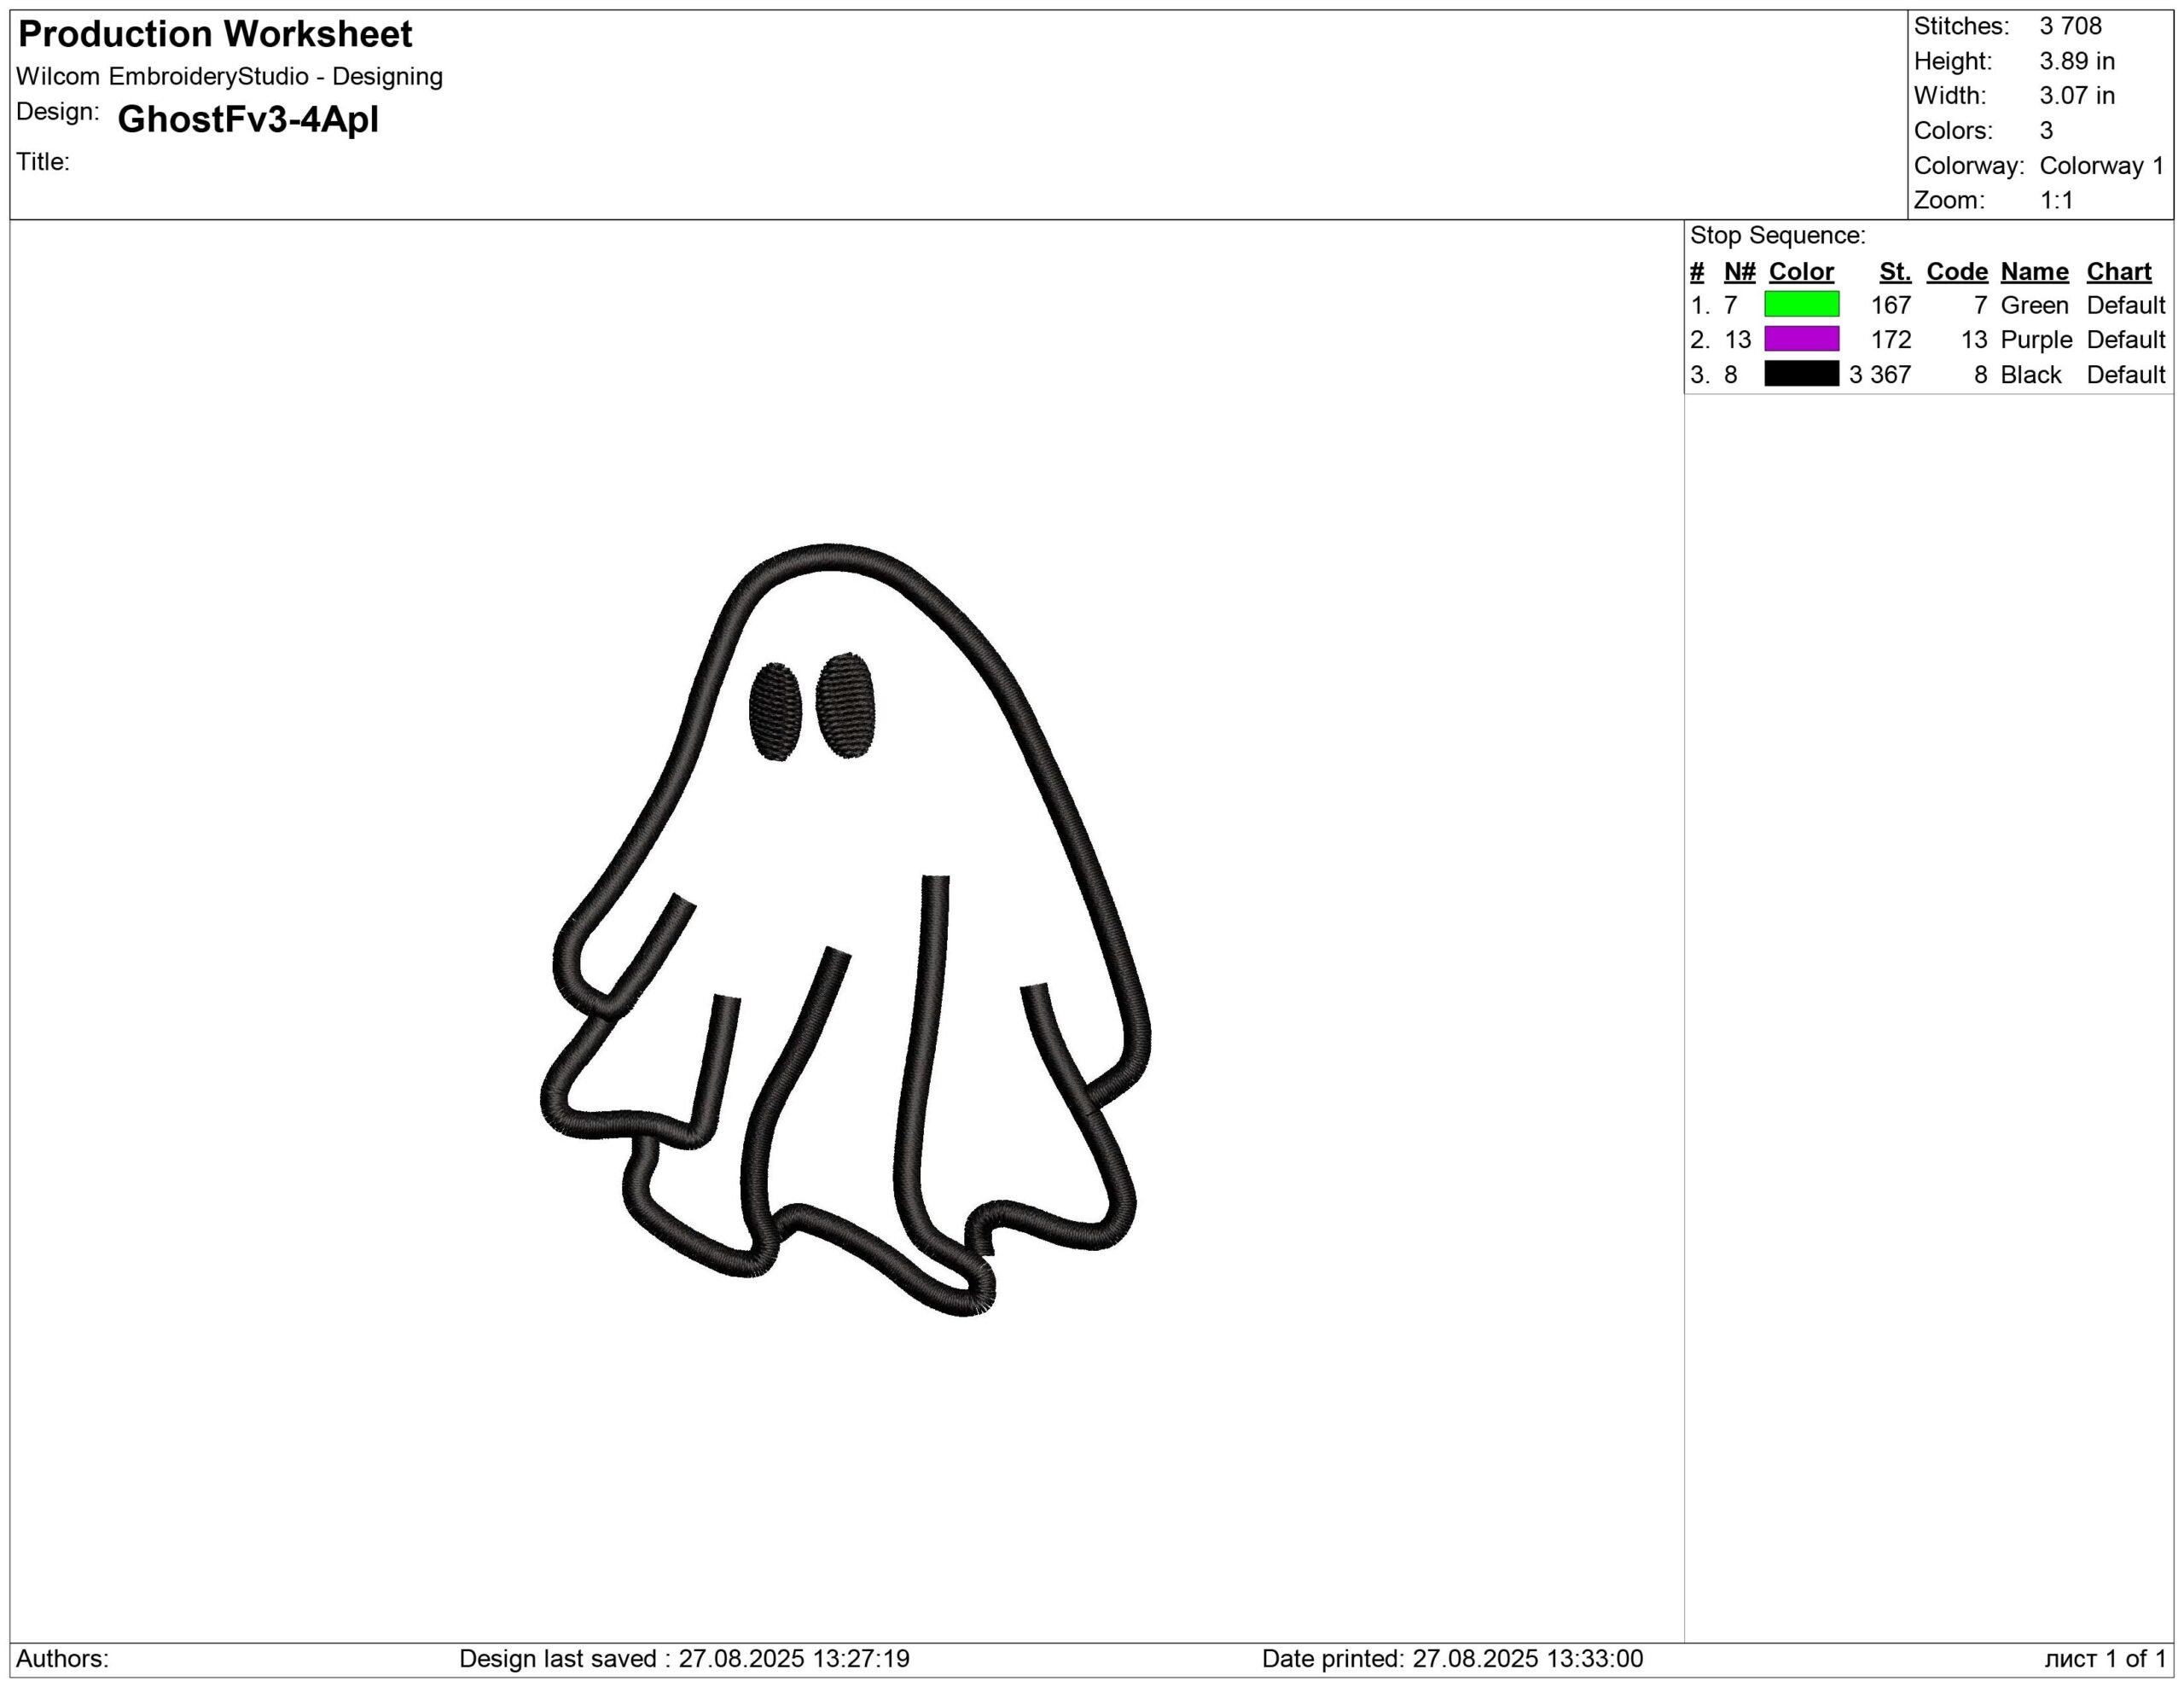Click the ghost's right eye
The width and height of the screenshot is (2184, 1681).
(845, 705)
